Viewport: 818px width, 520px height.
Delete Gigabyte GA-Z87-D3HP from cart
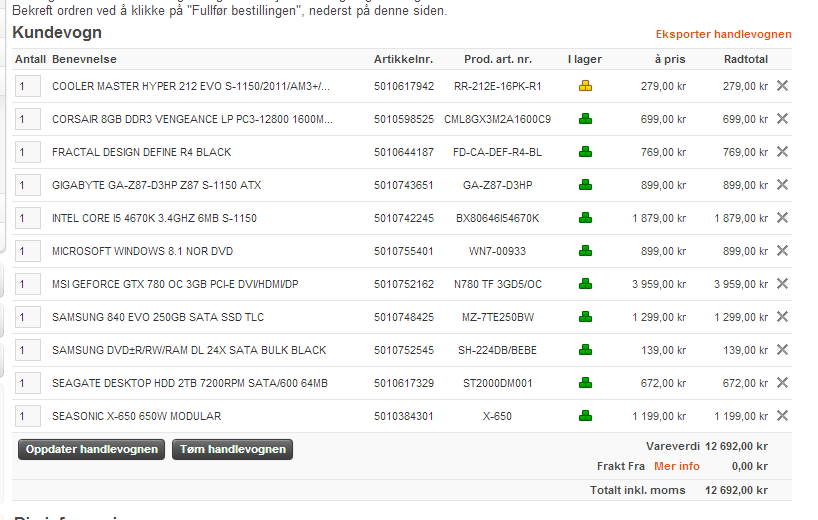point(782,184)
